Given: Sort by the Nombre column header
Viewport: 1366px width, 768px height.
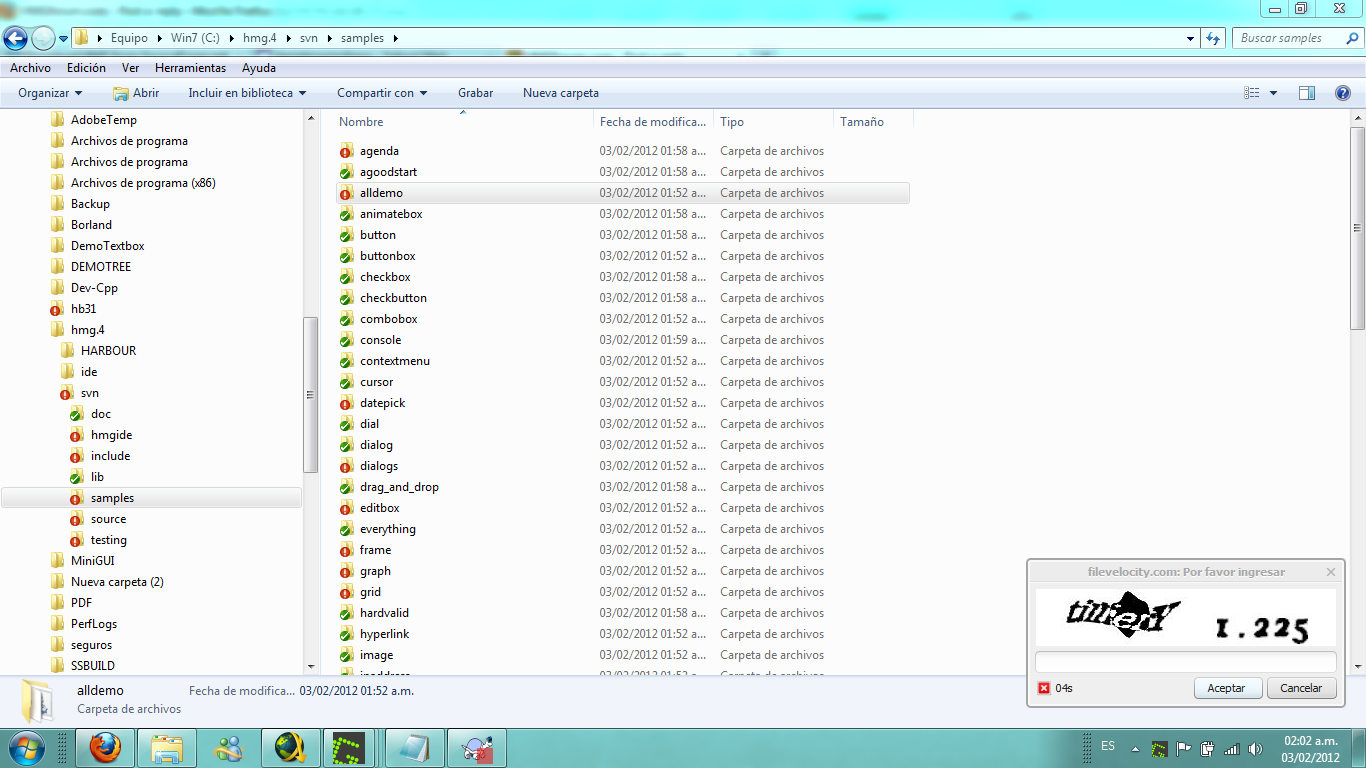Looking at the screenshot, I should [361, 122].
